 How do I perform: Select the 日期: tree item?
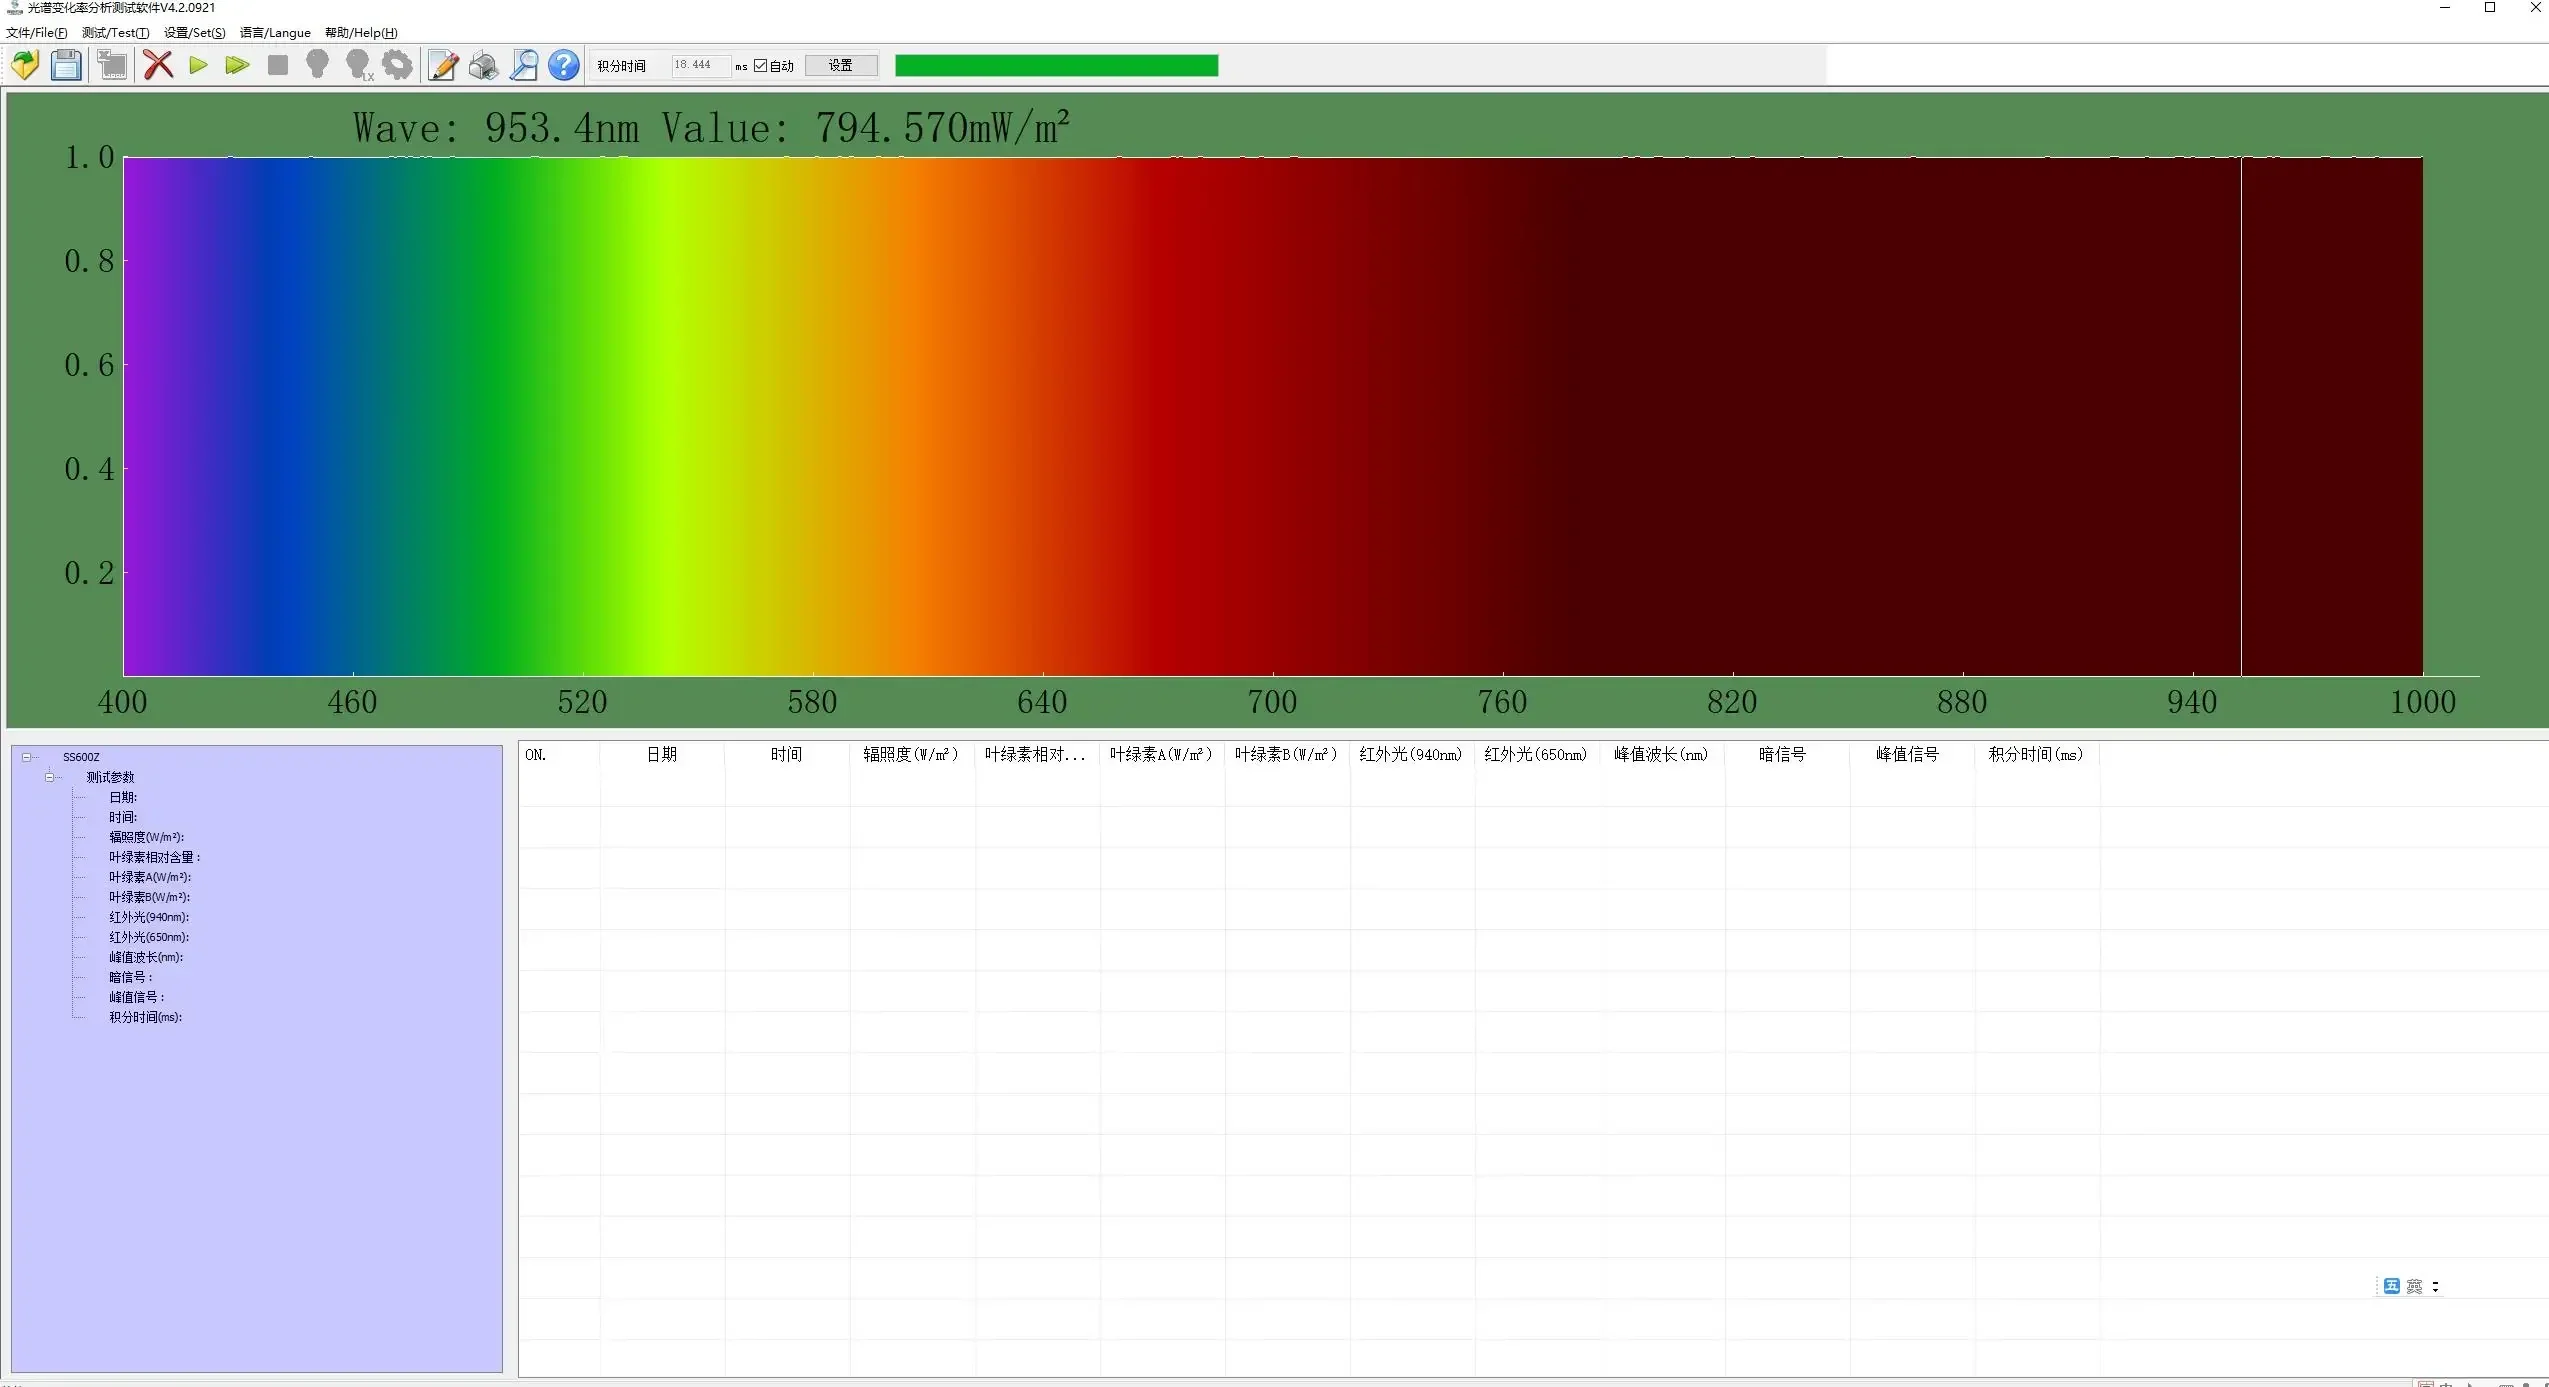click(x=123, y=797)
